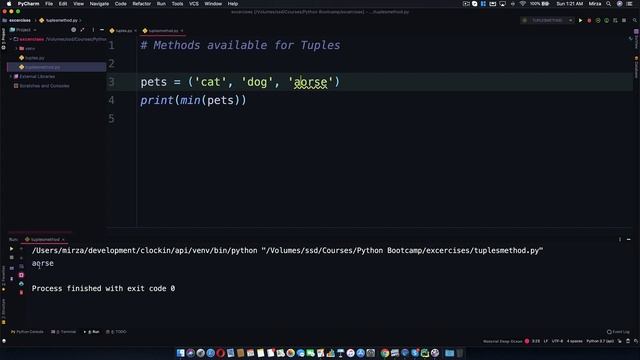Image resolution: width=640 pixels, height=360 pixels.
Task: Click the Wi-Fi icon in the macOS menu bar
Action: click(522, 4)
